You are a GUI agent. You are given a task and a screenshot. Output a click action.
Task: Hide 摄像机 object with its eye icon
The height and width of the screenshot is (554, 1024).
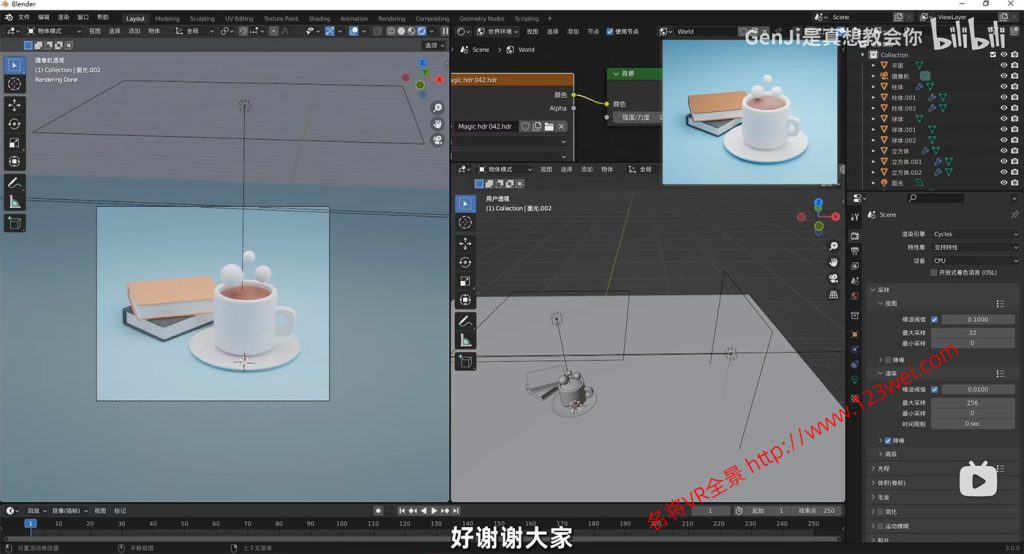1003,76
